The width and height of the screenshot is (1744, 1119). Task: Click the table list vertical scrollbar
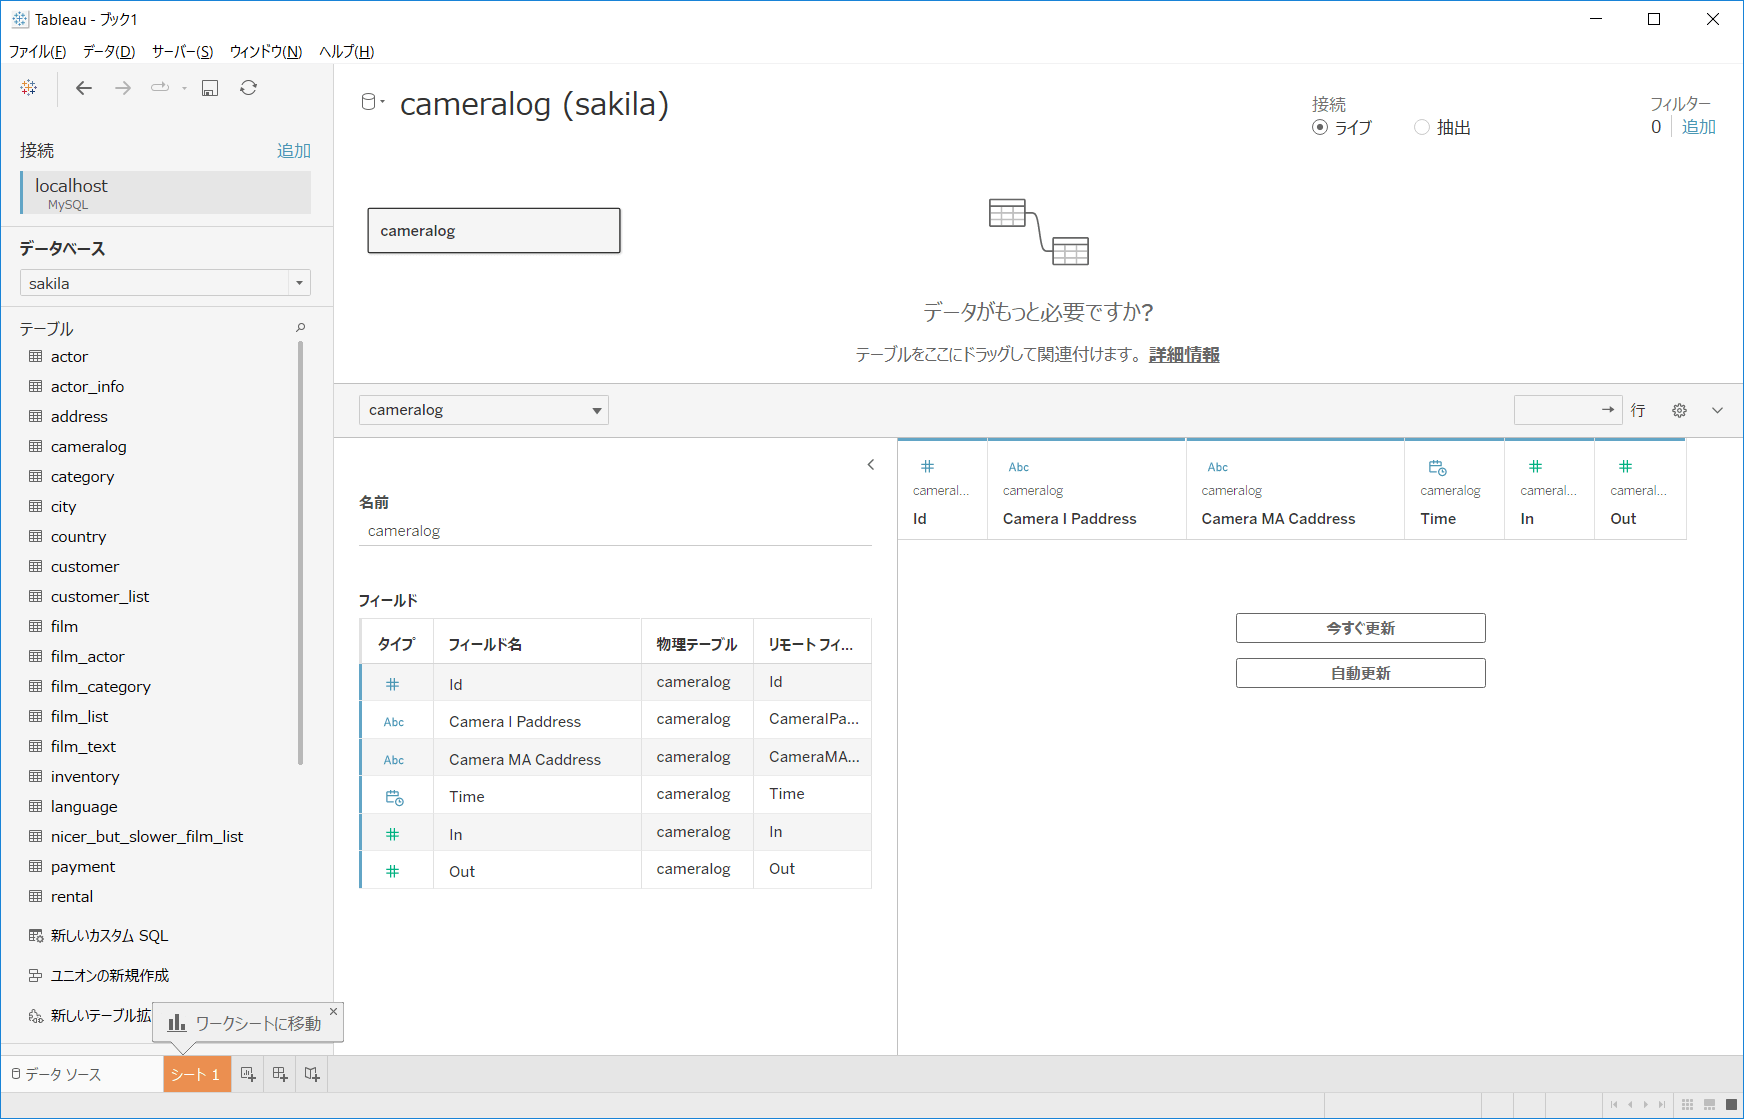click(300, 553)
